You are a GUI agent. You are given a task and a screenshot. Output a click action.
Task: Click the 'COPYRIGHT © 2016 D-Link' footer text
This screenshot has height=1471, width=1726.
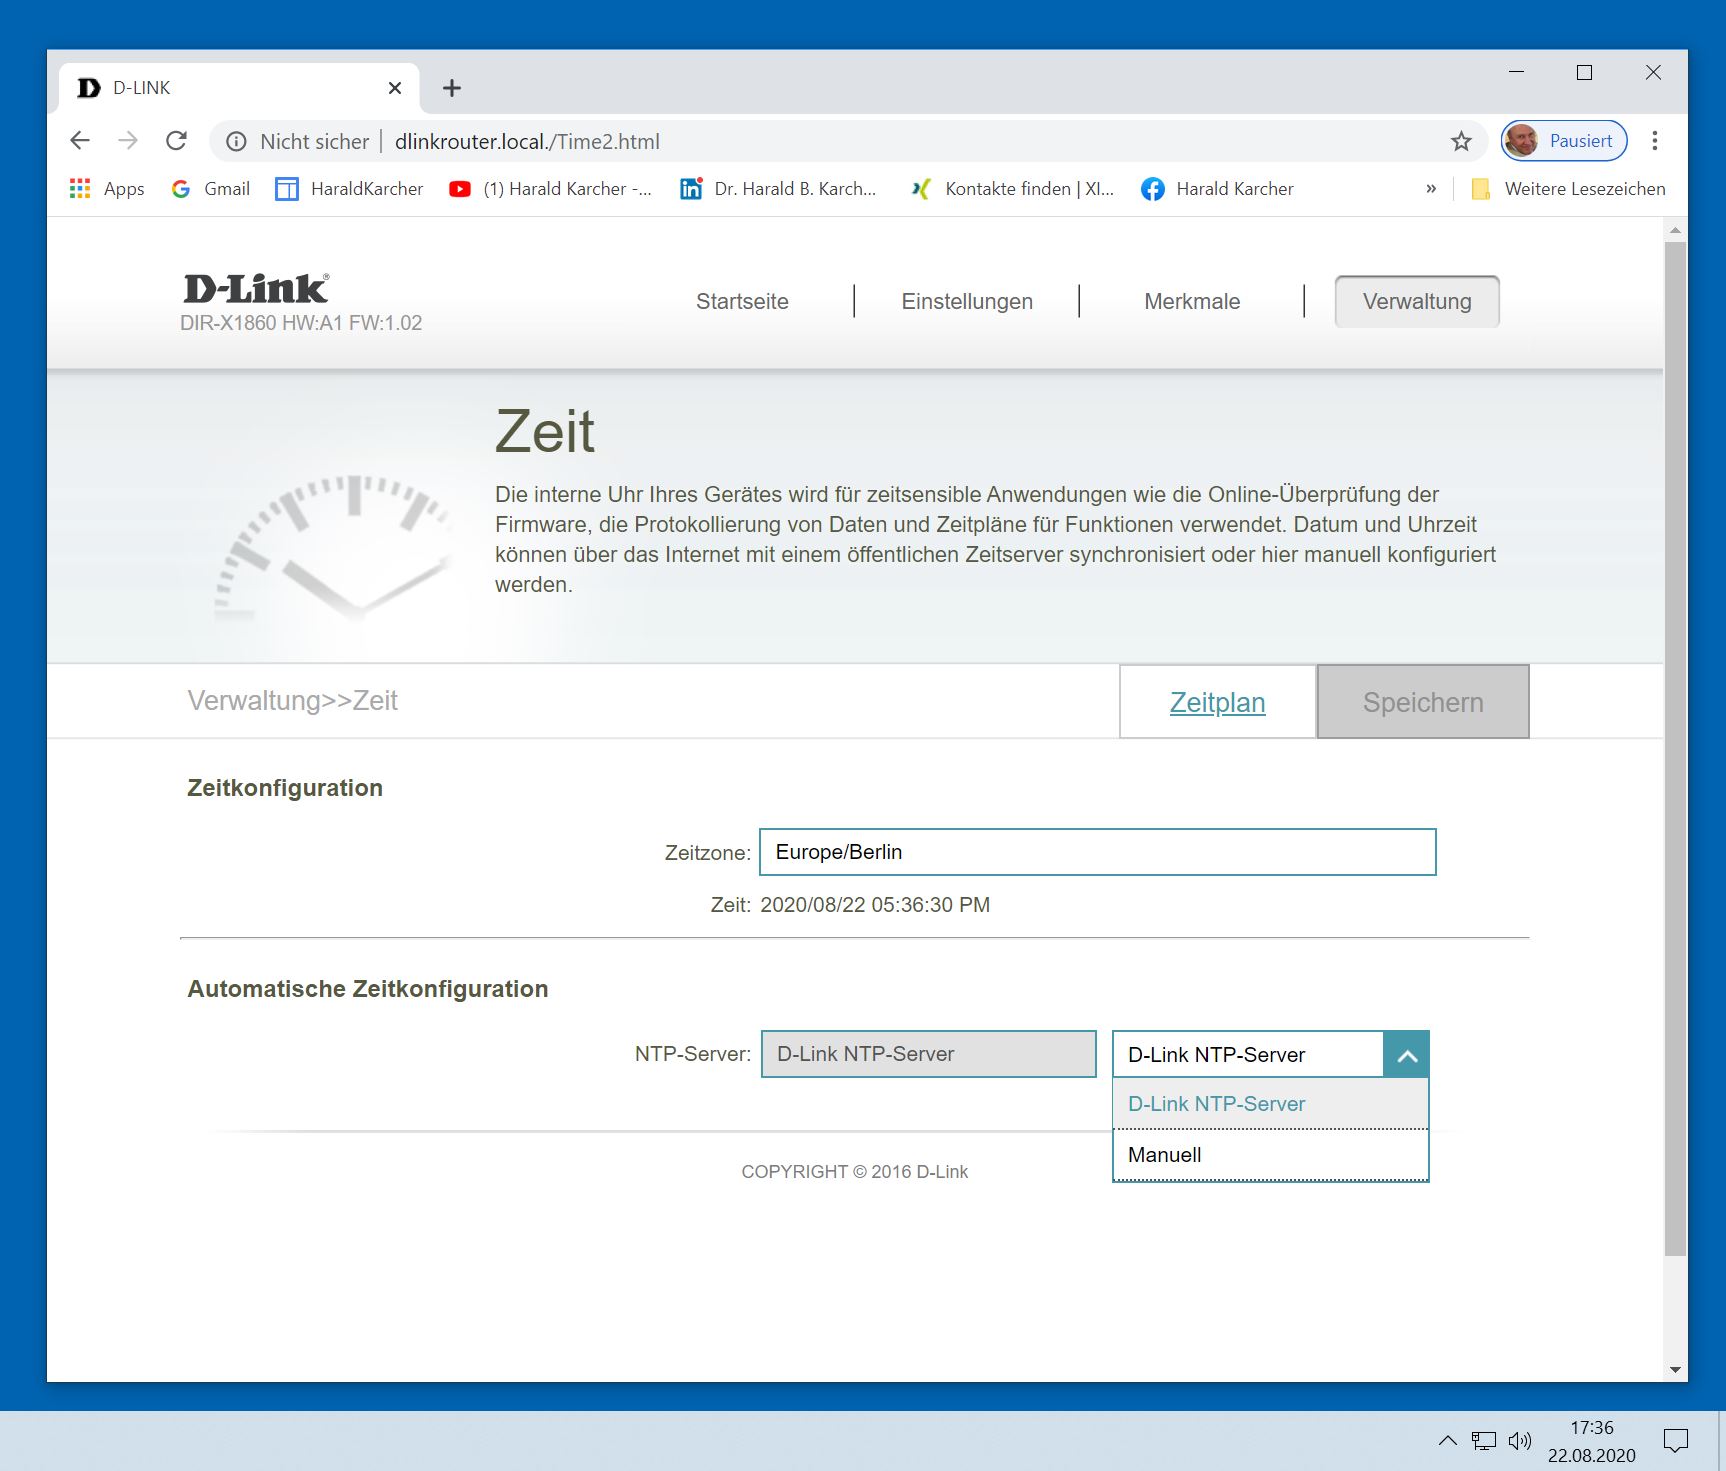855,1172
